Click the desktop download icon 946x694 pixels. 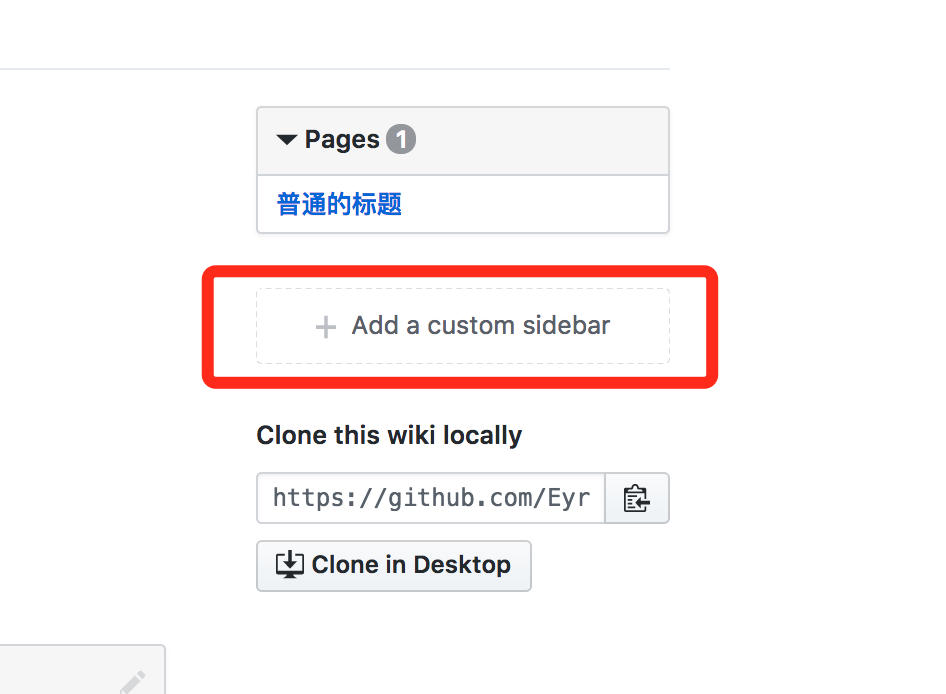point(290,565)
